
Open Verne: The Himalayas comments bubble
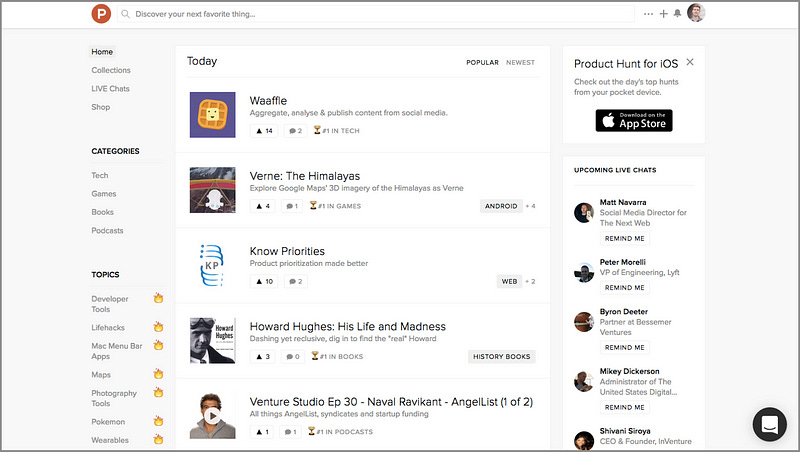[x=292, y=206]
